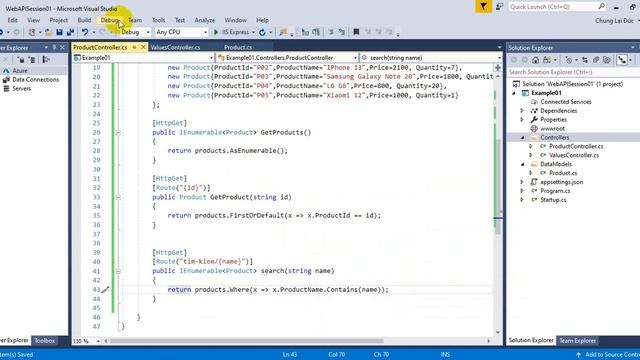
Task: Select appsettings.json in Solution Explorer
Action: [561, 182]
